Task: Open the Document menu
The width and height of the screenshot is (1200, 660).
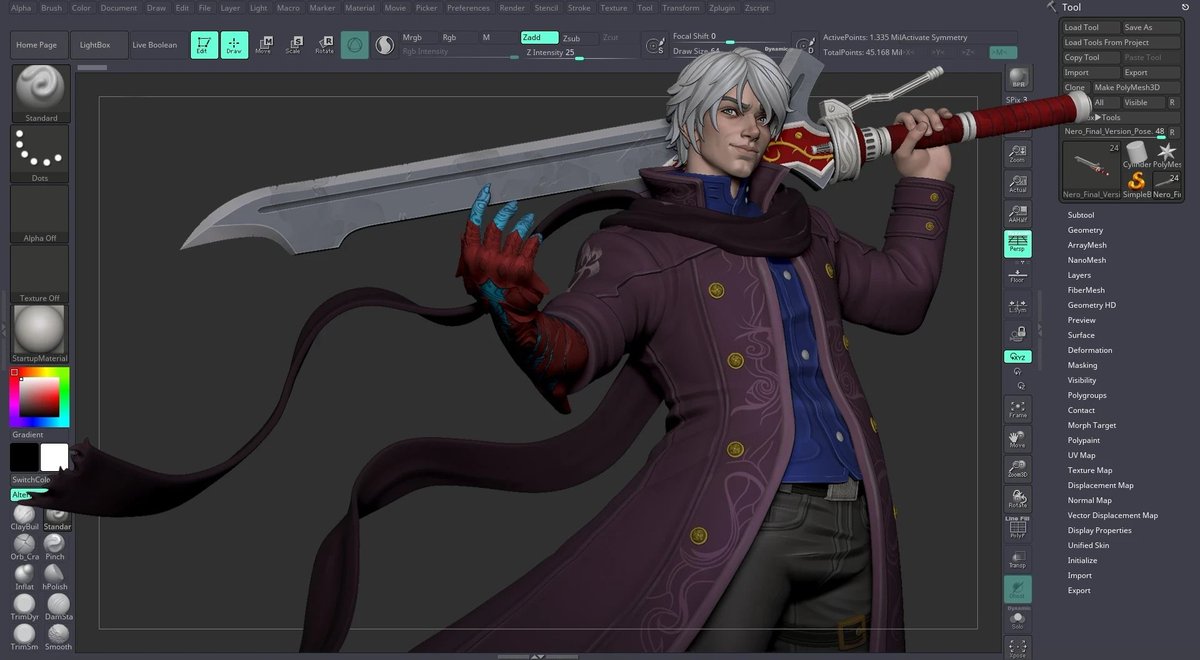Action: click(x=119, y=7)
